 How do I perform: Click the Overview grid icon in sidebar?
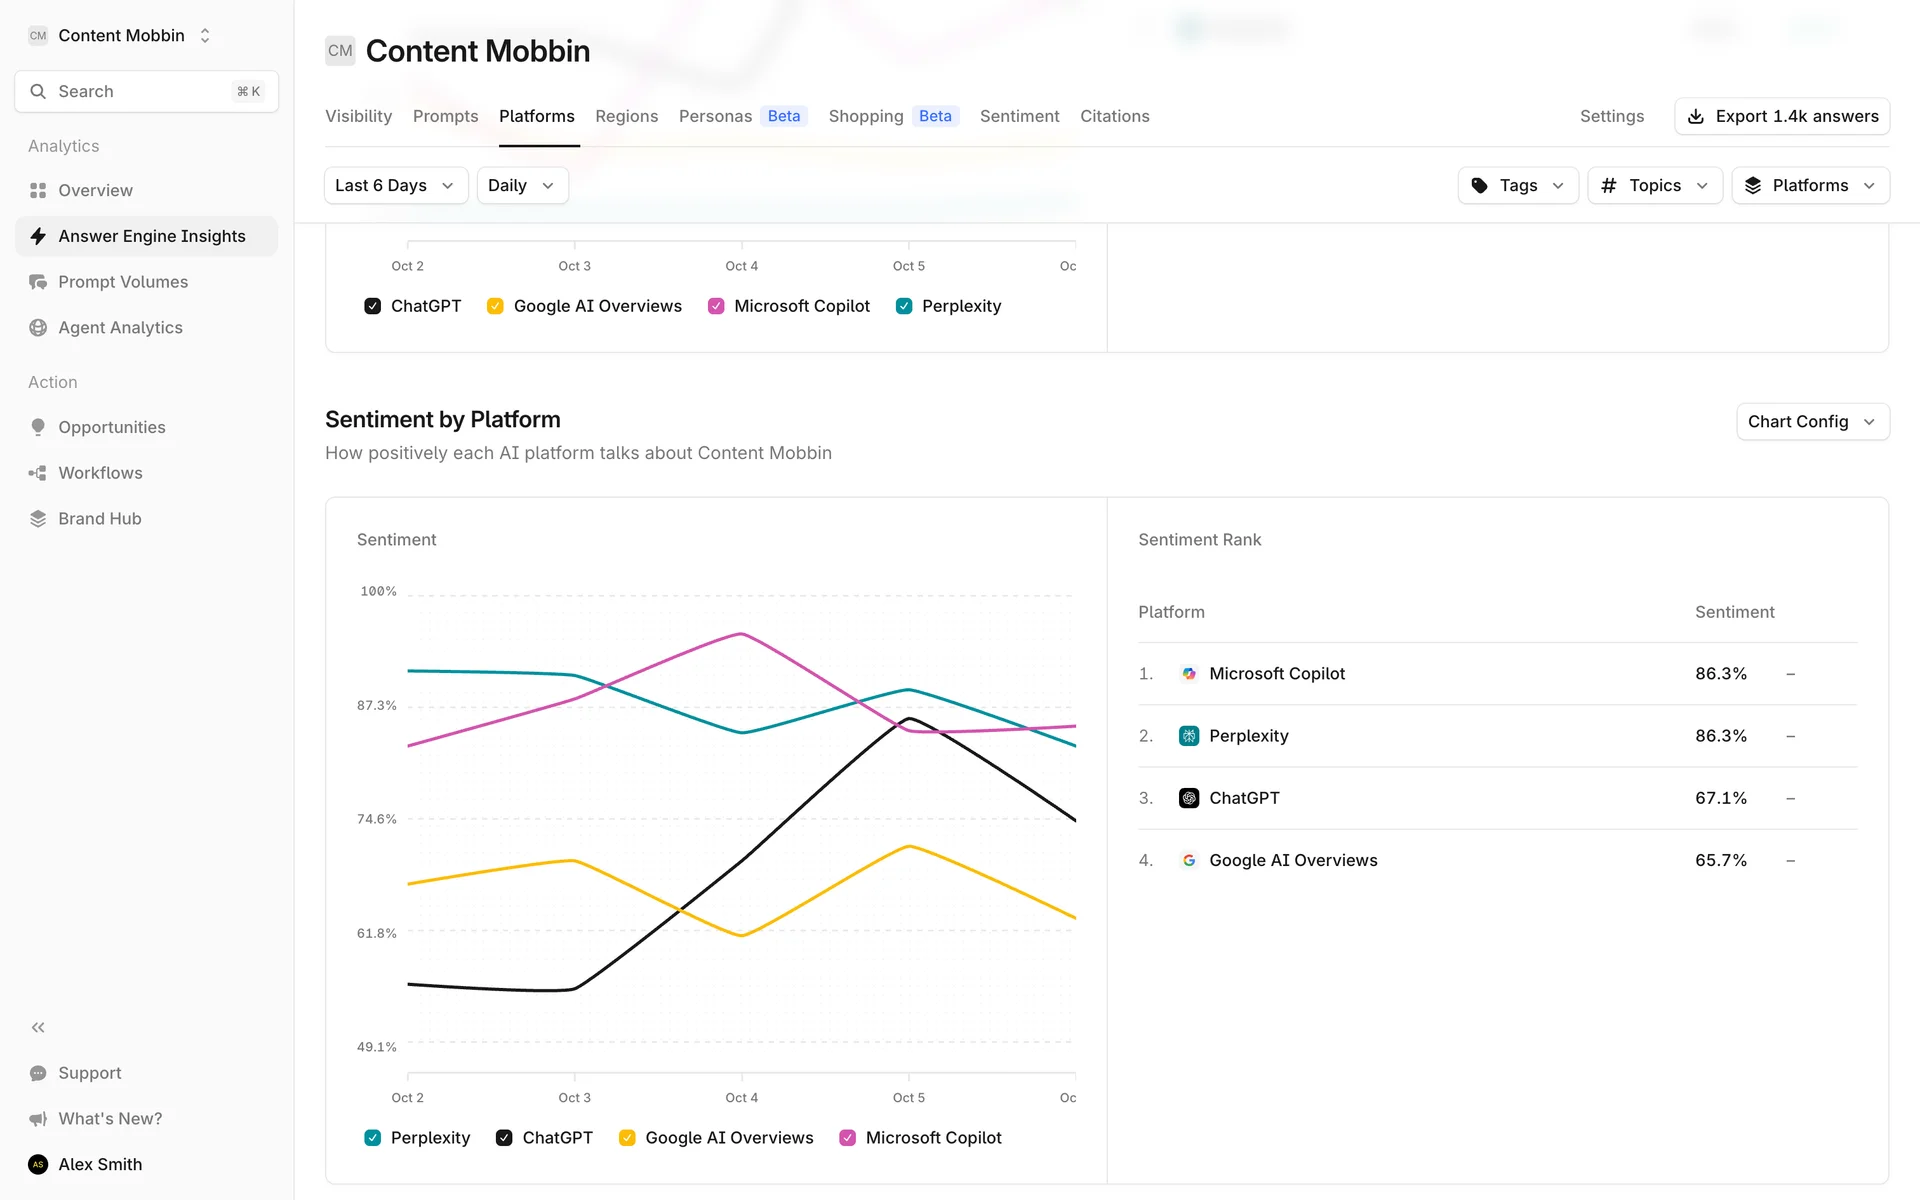click(38, 190)
